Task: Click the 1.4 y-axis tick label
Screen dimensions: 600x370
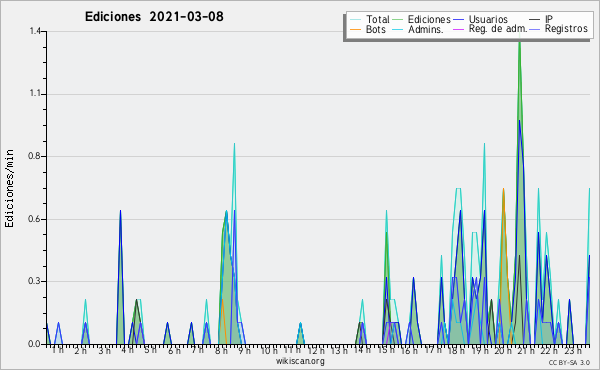Action: point(35,31)
